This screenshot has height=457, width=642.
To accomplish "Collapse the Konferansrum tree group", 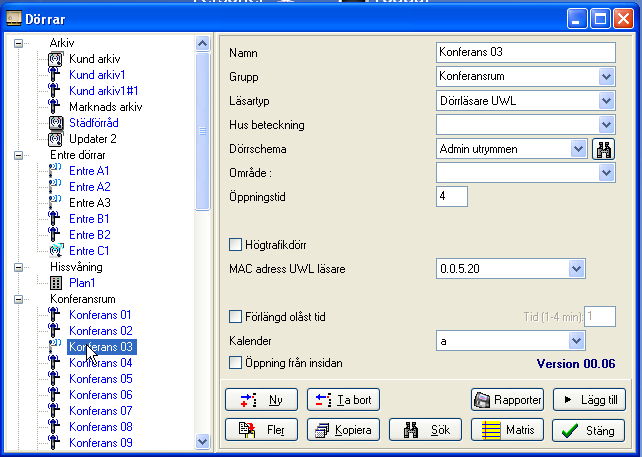I will point(18,299).
